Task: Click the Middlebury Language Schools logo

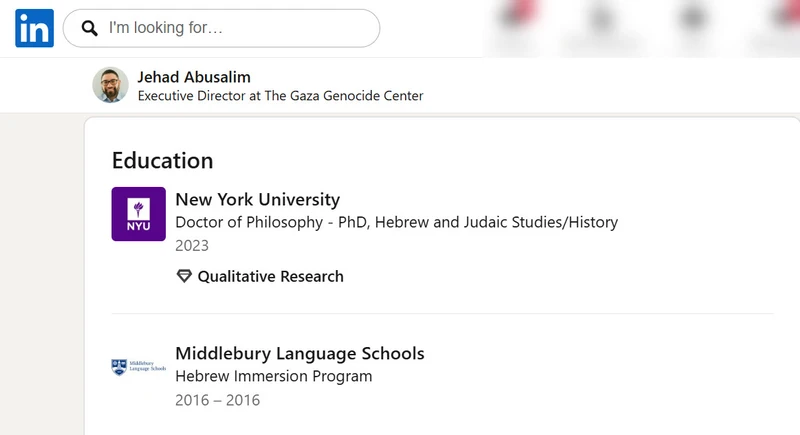Action: pos(139,367)
